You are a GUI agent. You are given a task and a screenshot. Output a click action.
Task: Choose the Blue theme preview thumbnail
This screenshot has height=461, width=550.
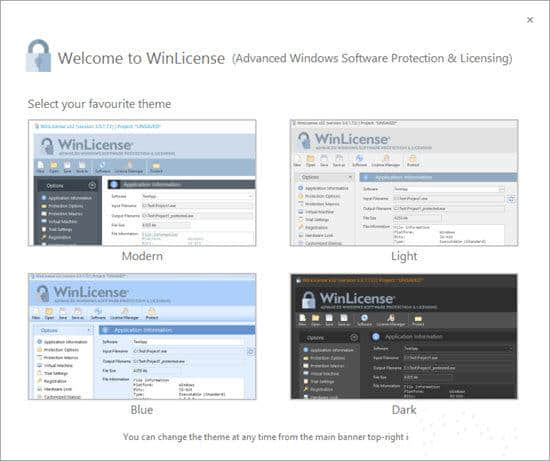point(142,336)
